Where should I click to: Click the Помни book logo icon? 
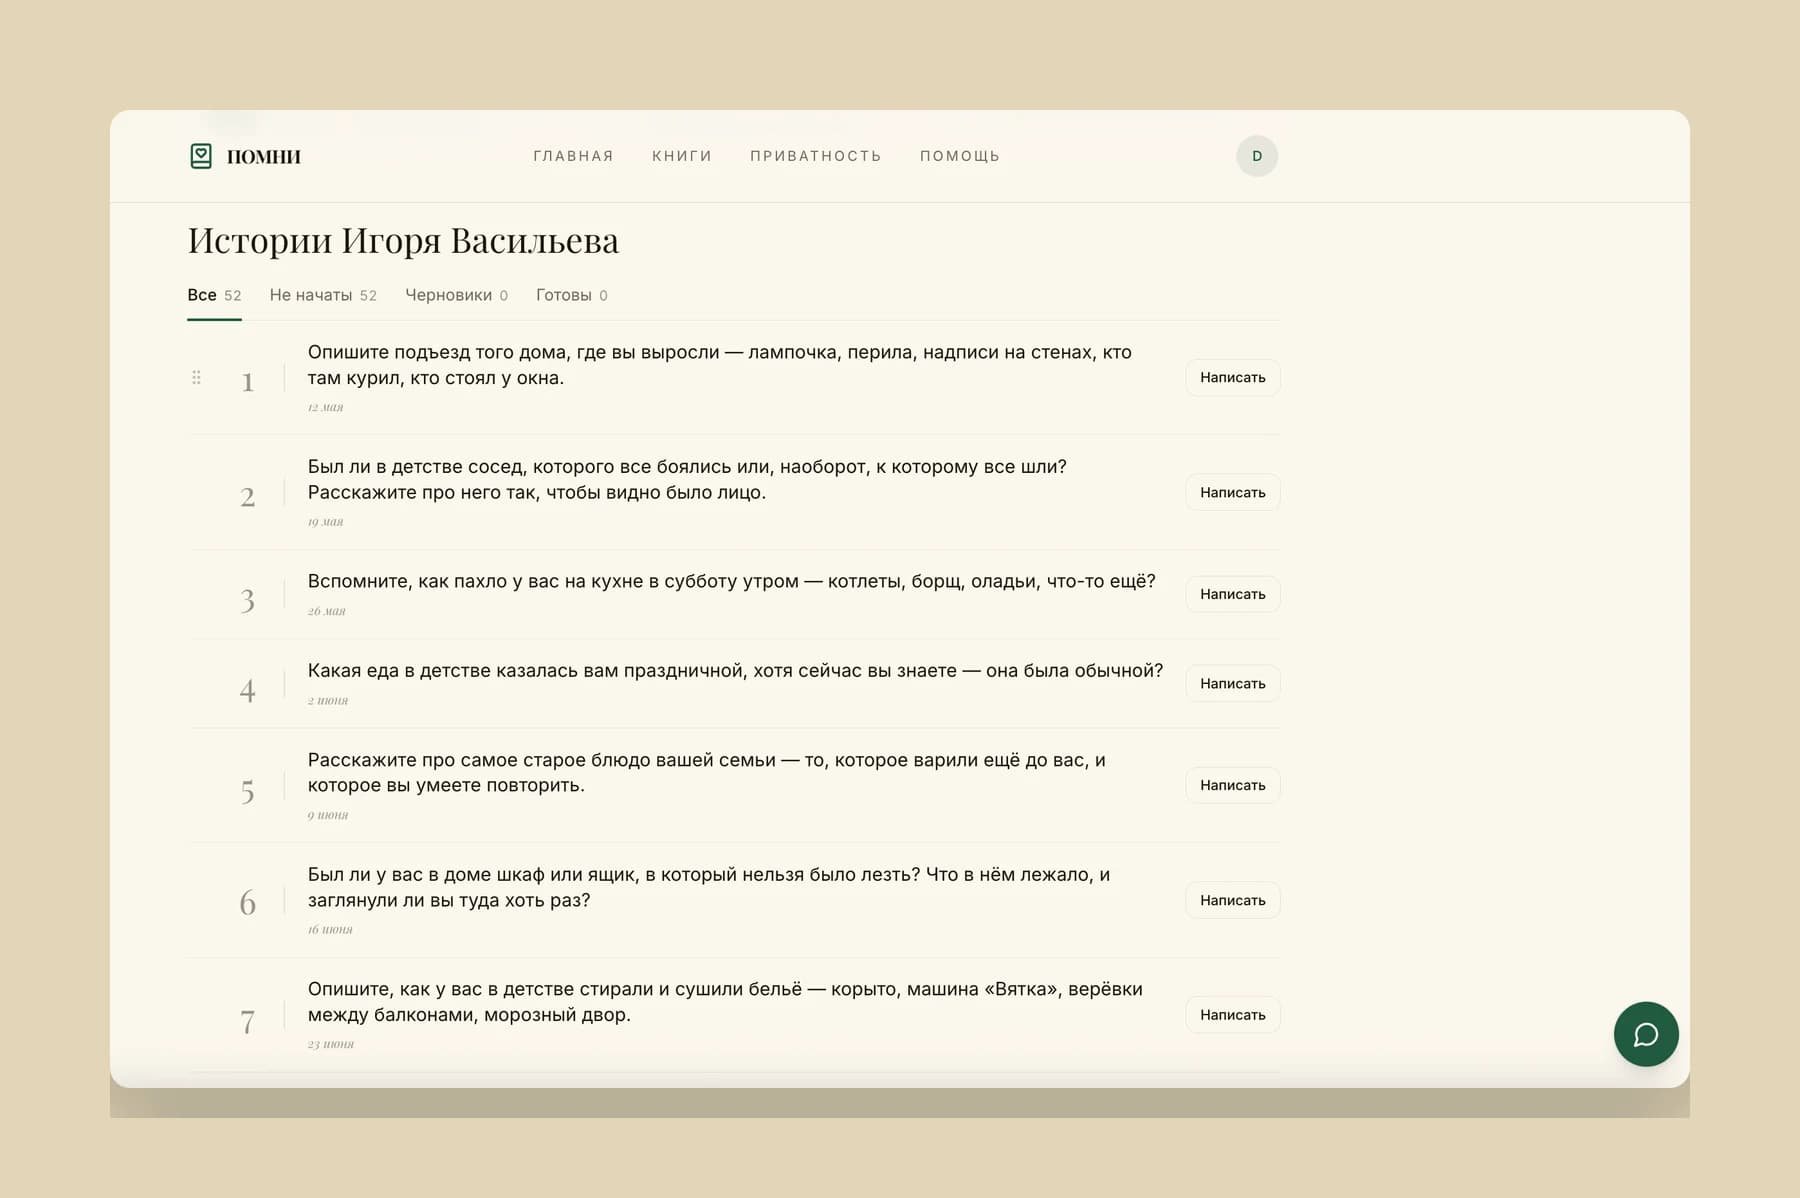point(201,156)
